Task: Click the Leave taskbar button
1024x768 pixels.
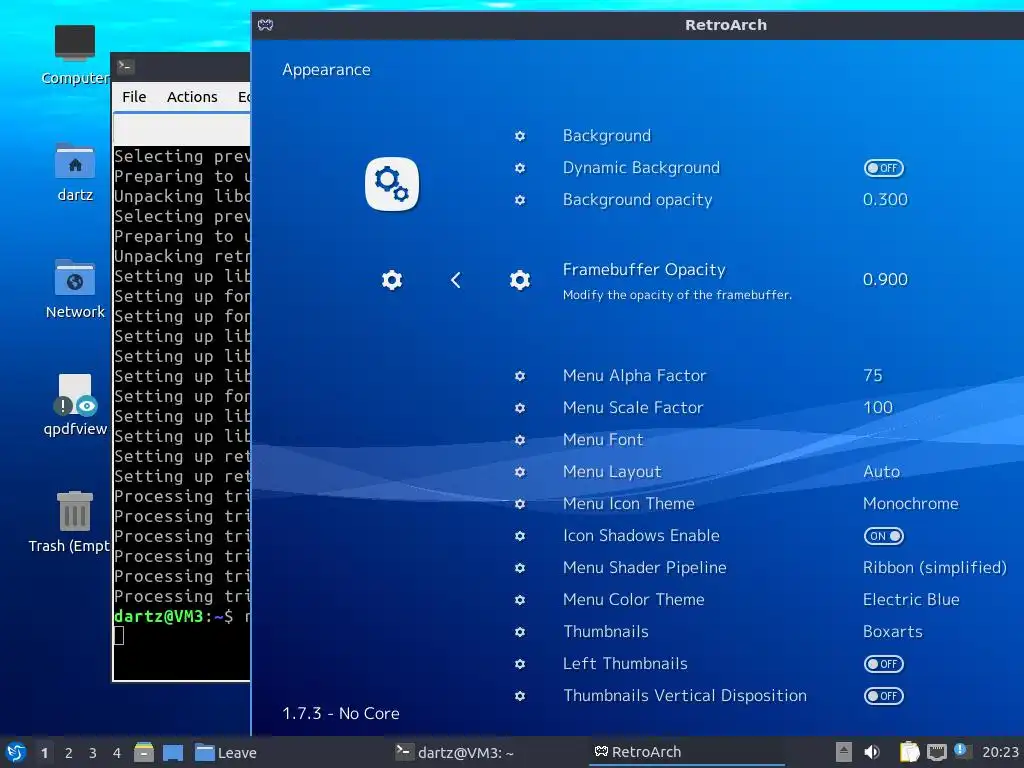Action: (226, 752)
